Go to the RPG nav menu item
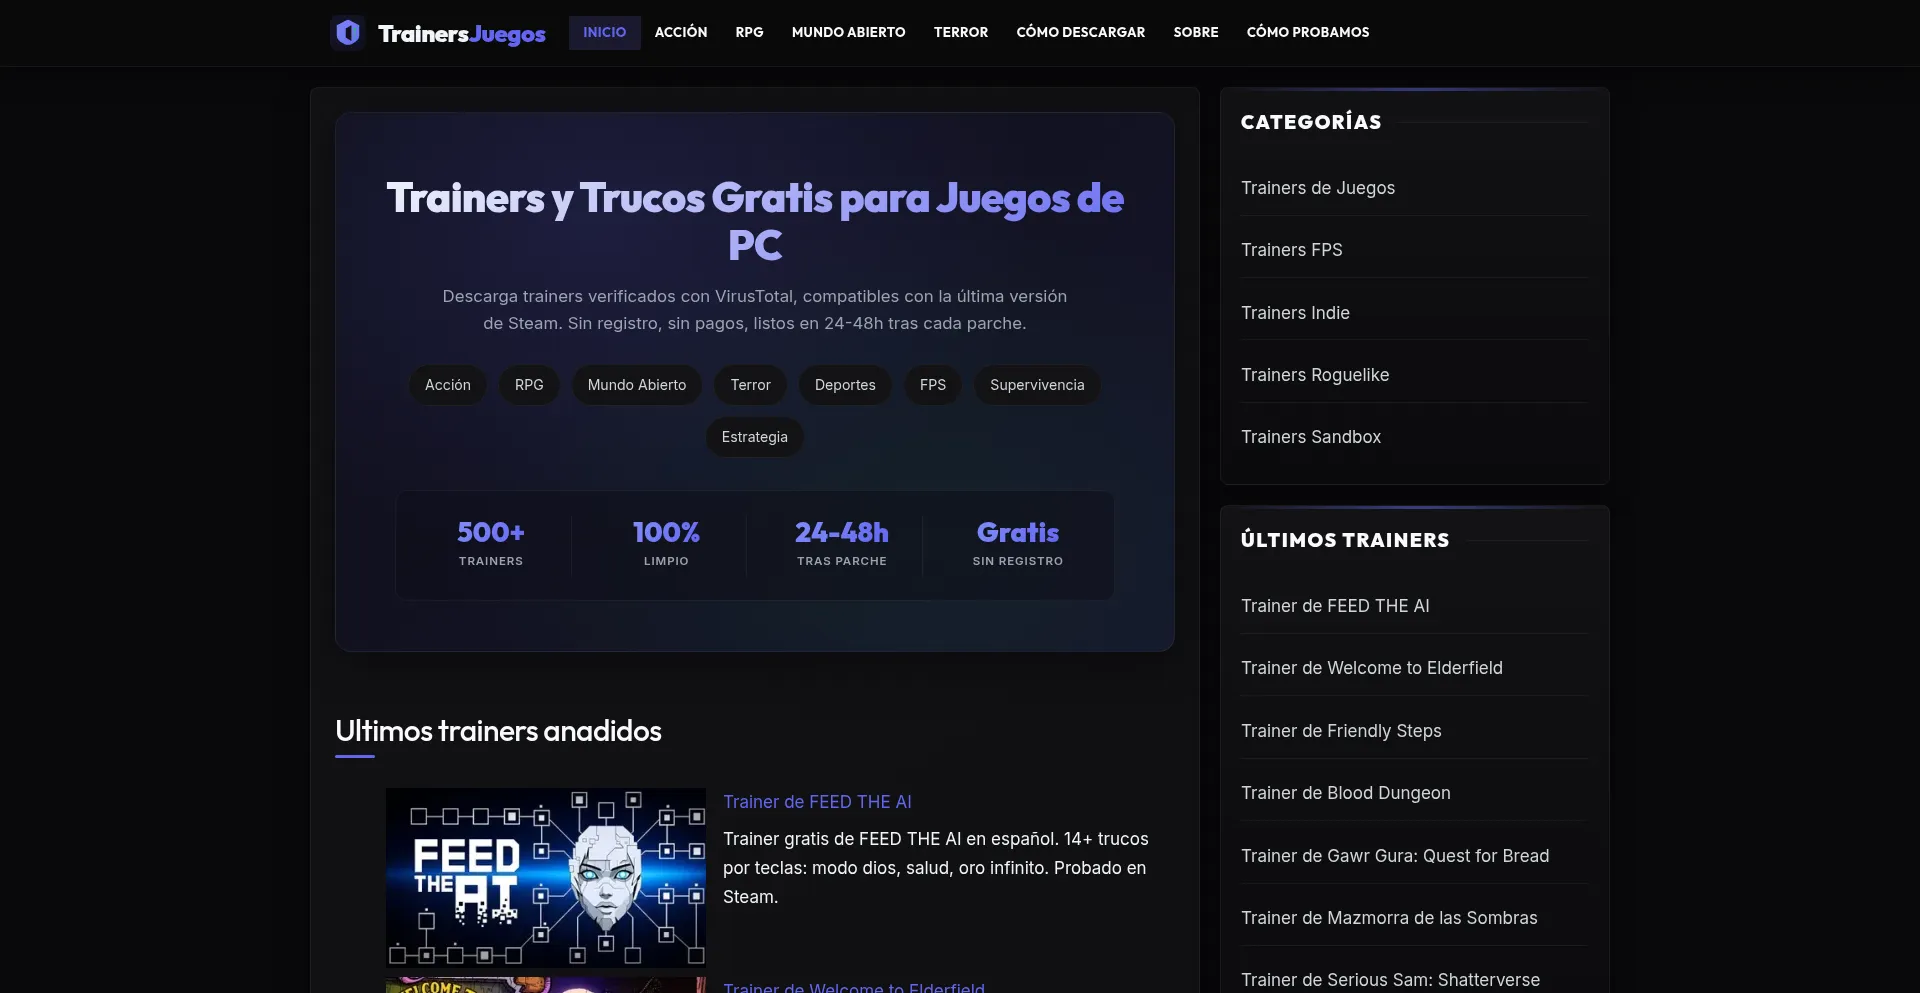The width and height of the screenshot is (1920, 993). point(750,32)
